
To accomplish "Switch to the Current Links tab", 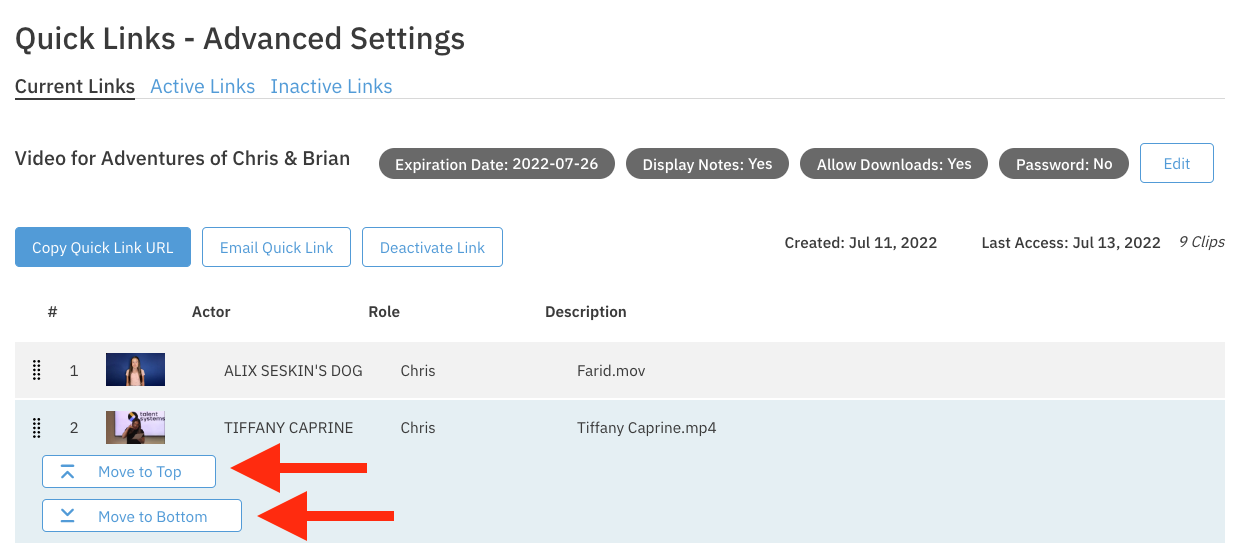I will click(75, 87).
